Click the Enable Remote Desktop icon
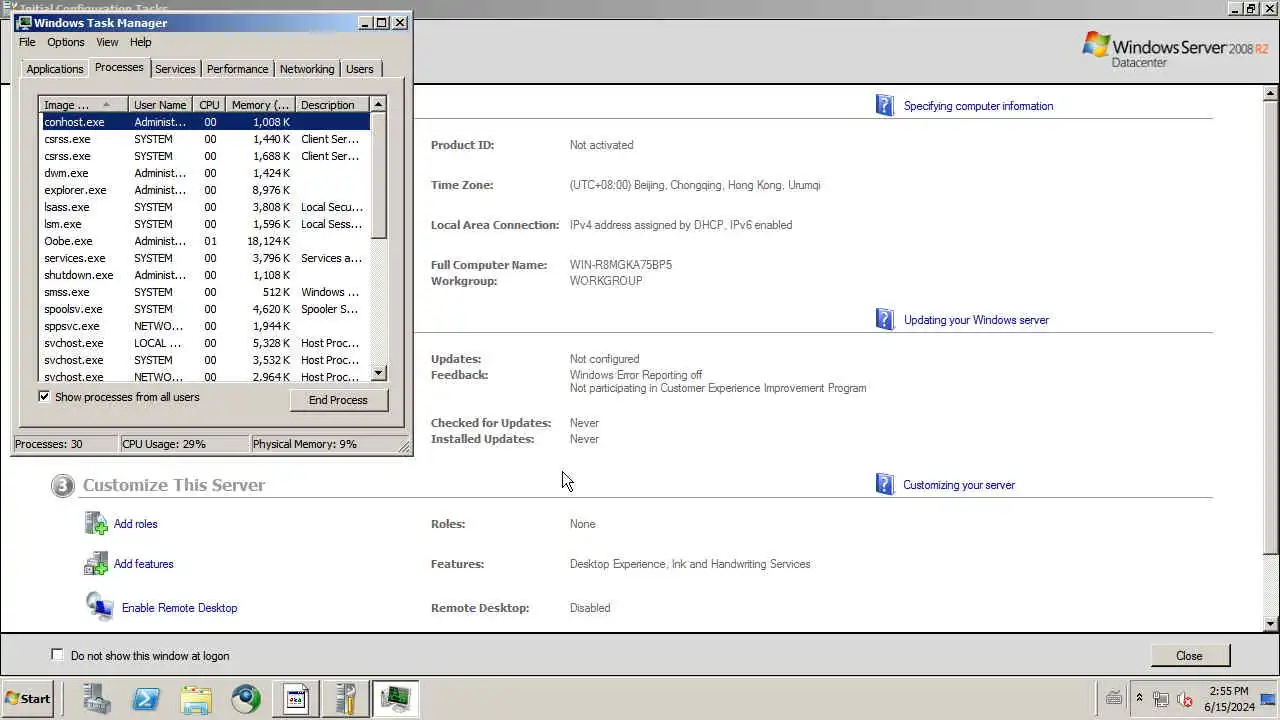This screenshot has height=720, width=1280. pyautogui.click(x=99, y=607)
